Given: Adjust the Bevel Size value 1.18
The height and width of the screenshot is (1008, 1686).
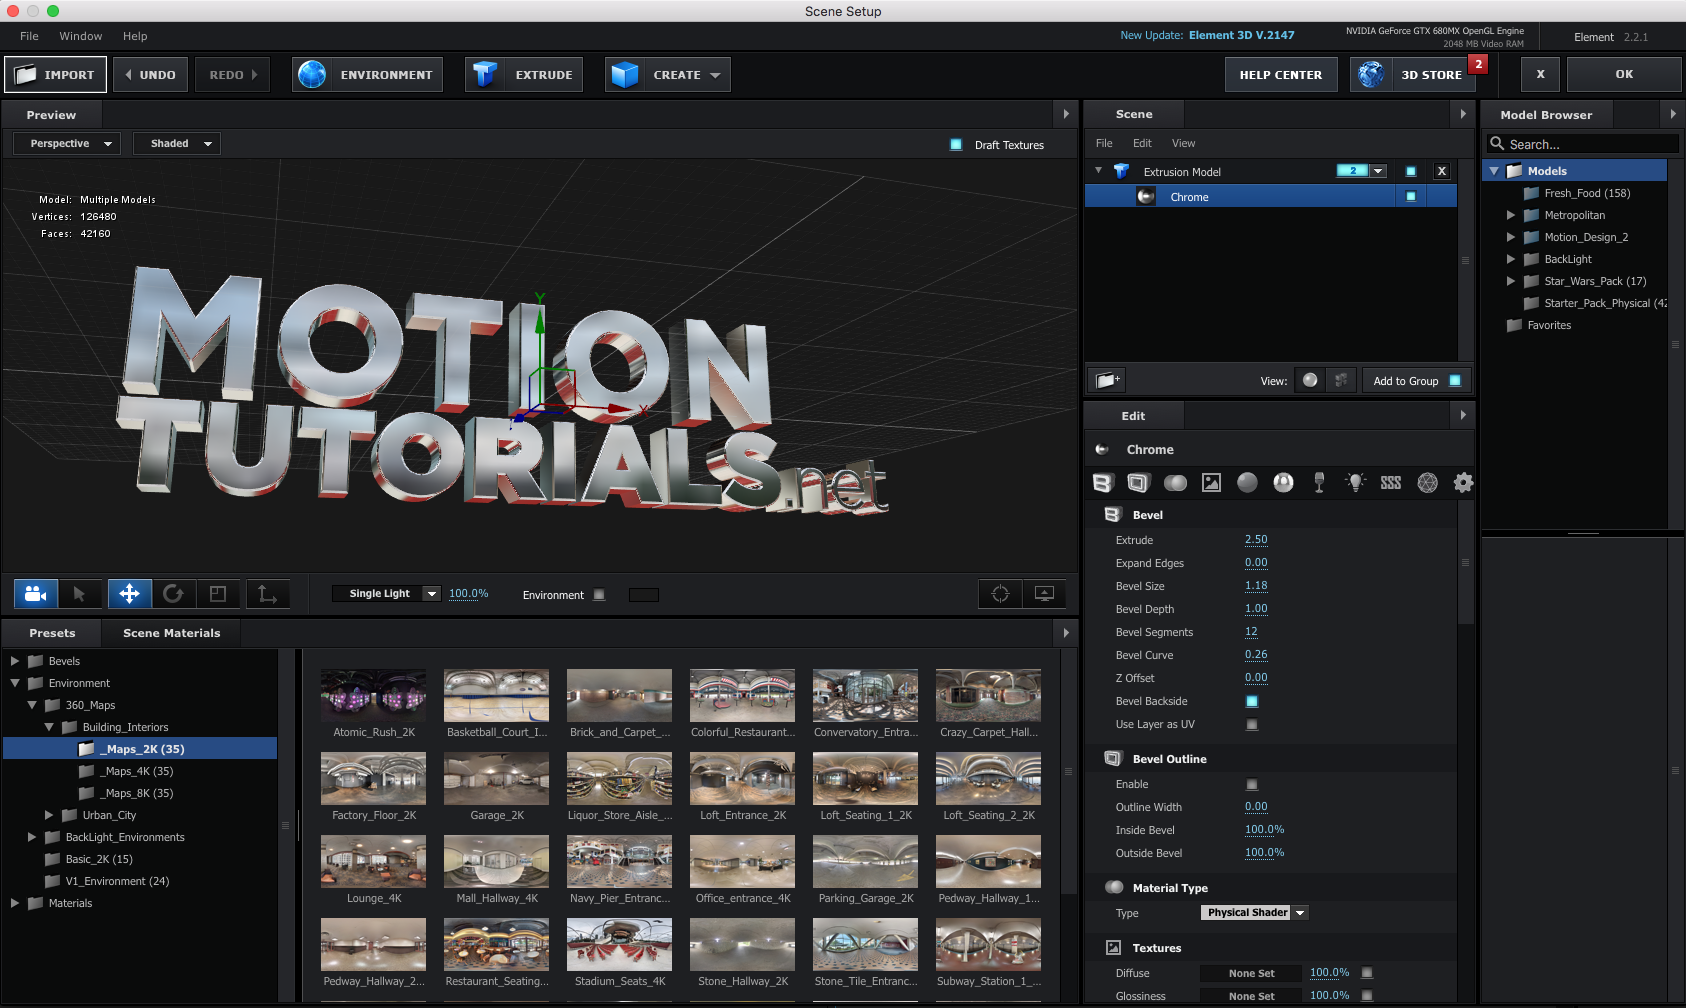Looking at the screenshot, I should point(1256,585).
